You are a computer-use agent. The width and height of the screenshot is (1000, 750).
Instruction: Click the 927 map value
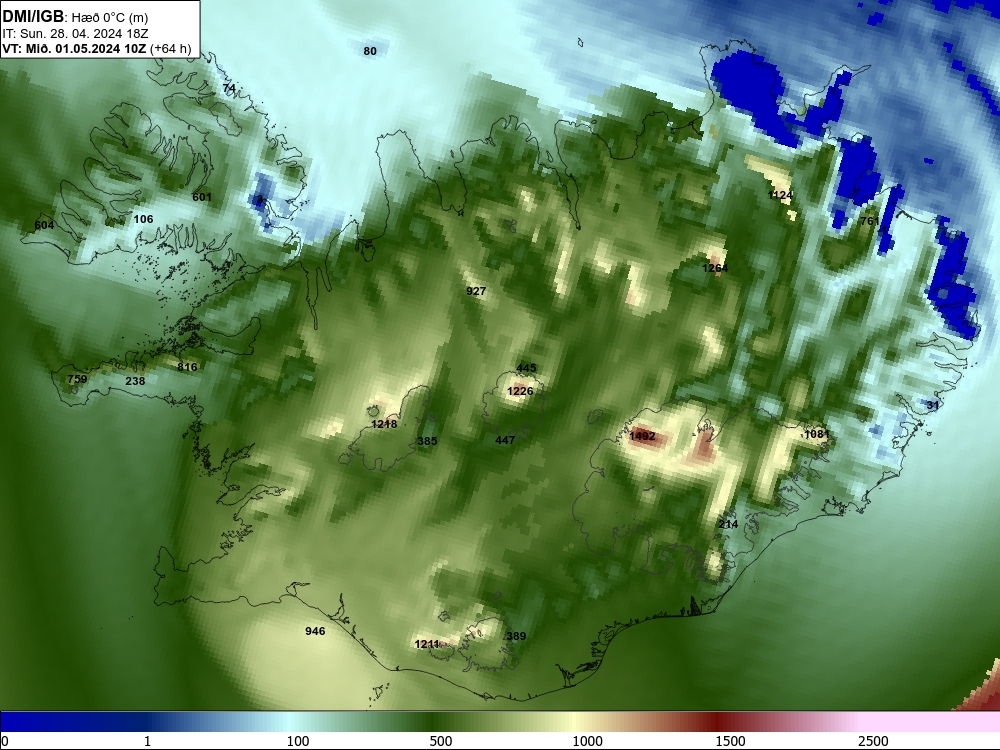coord(476,291)
